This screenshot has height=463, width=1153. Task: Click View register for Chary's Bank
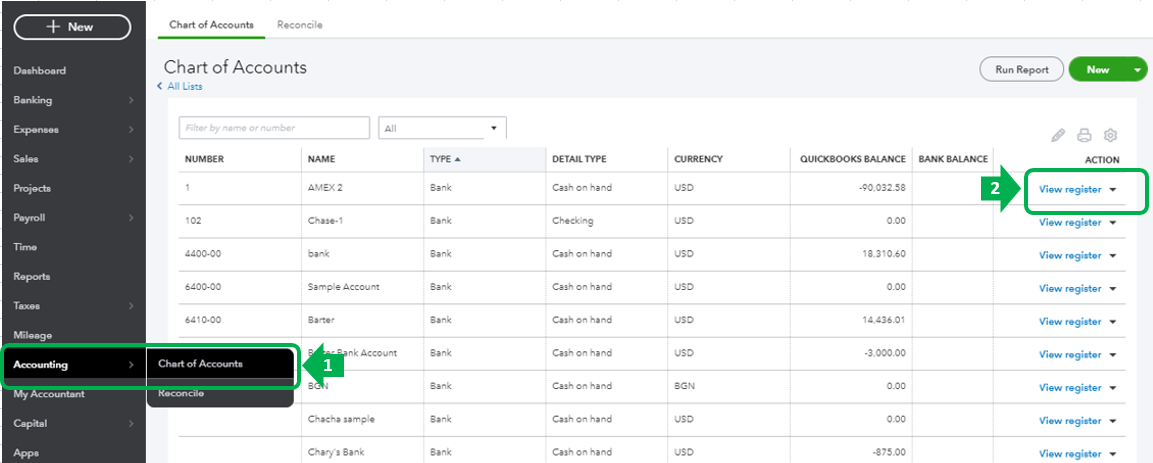point(1070,454)
